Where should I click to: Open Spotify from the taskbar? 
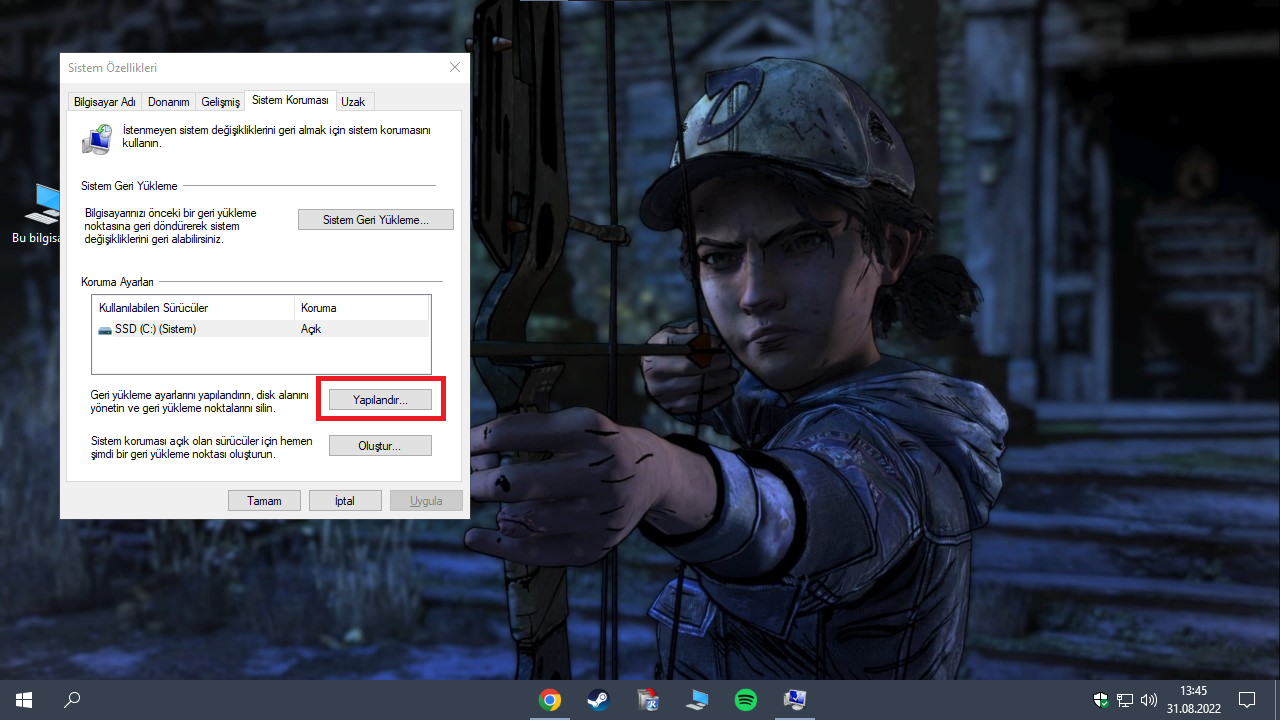pyautogui.click(x=746, y=700)
